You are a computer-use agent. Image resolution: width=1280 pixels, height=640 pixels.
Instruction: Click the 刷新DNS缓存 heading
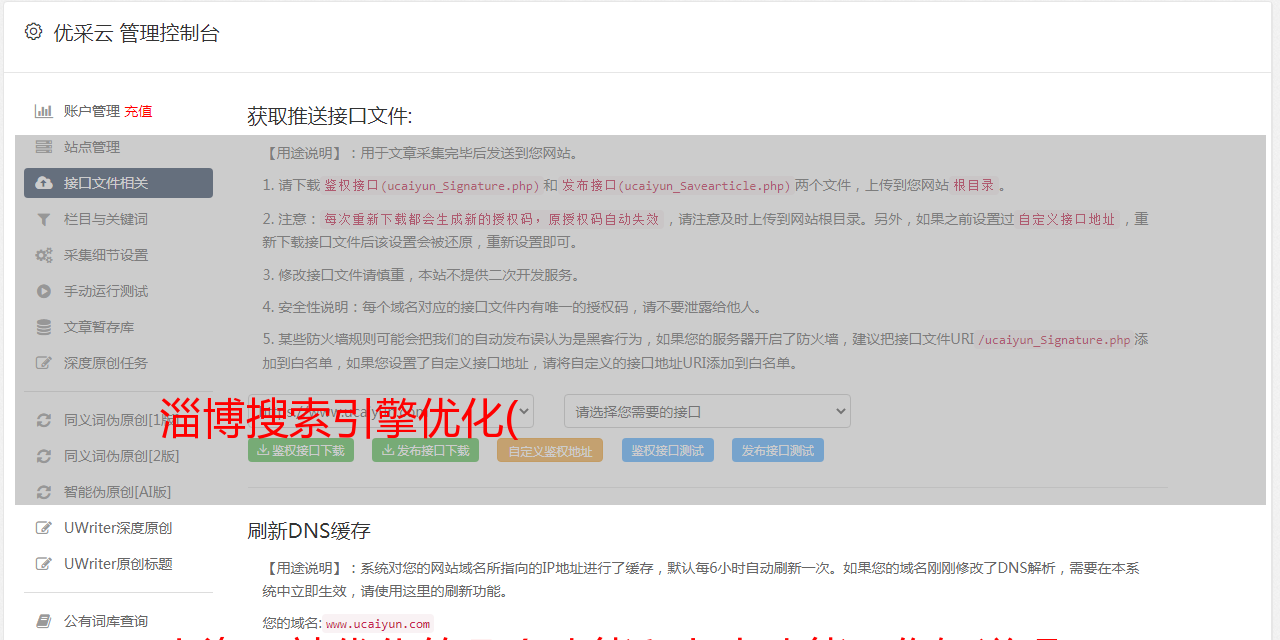click(309, 530)
